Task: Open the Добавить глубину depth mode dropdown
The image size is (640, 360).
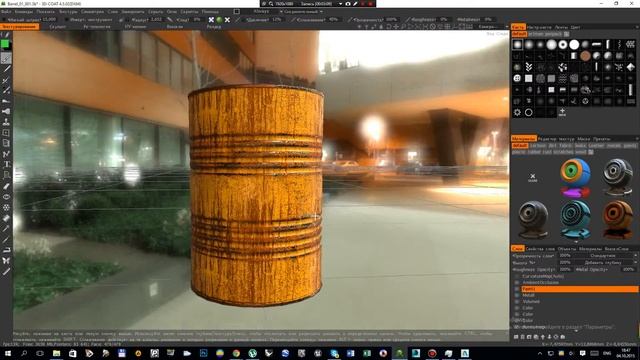Action: (x=605, y=262)
